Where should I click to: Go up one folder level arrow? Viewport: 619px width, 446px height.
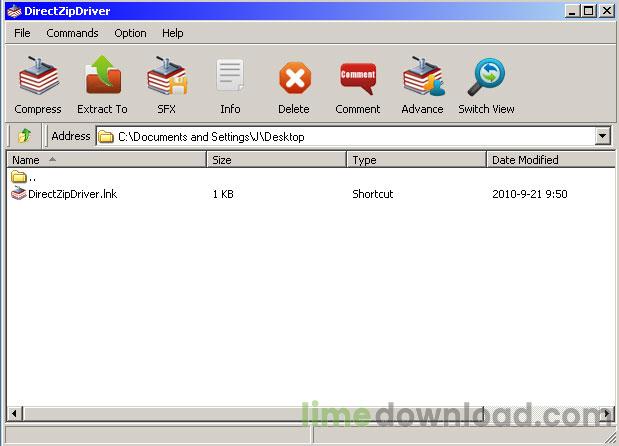click(24, 136)
